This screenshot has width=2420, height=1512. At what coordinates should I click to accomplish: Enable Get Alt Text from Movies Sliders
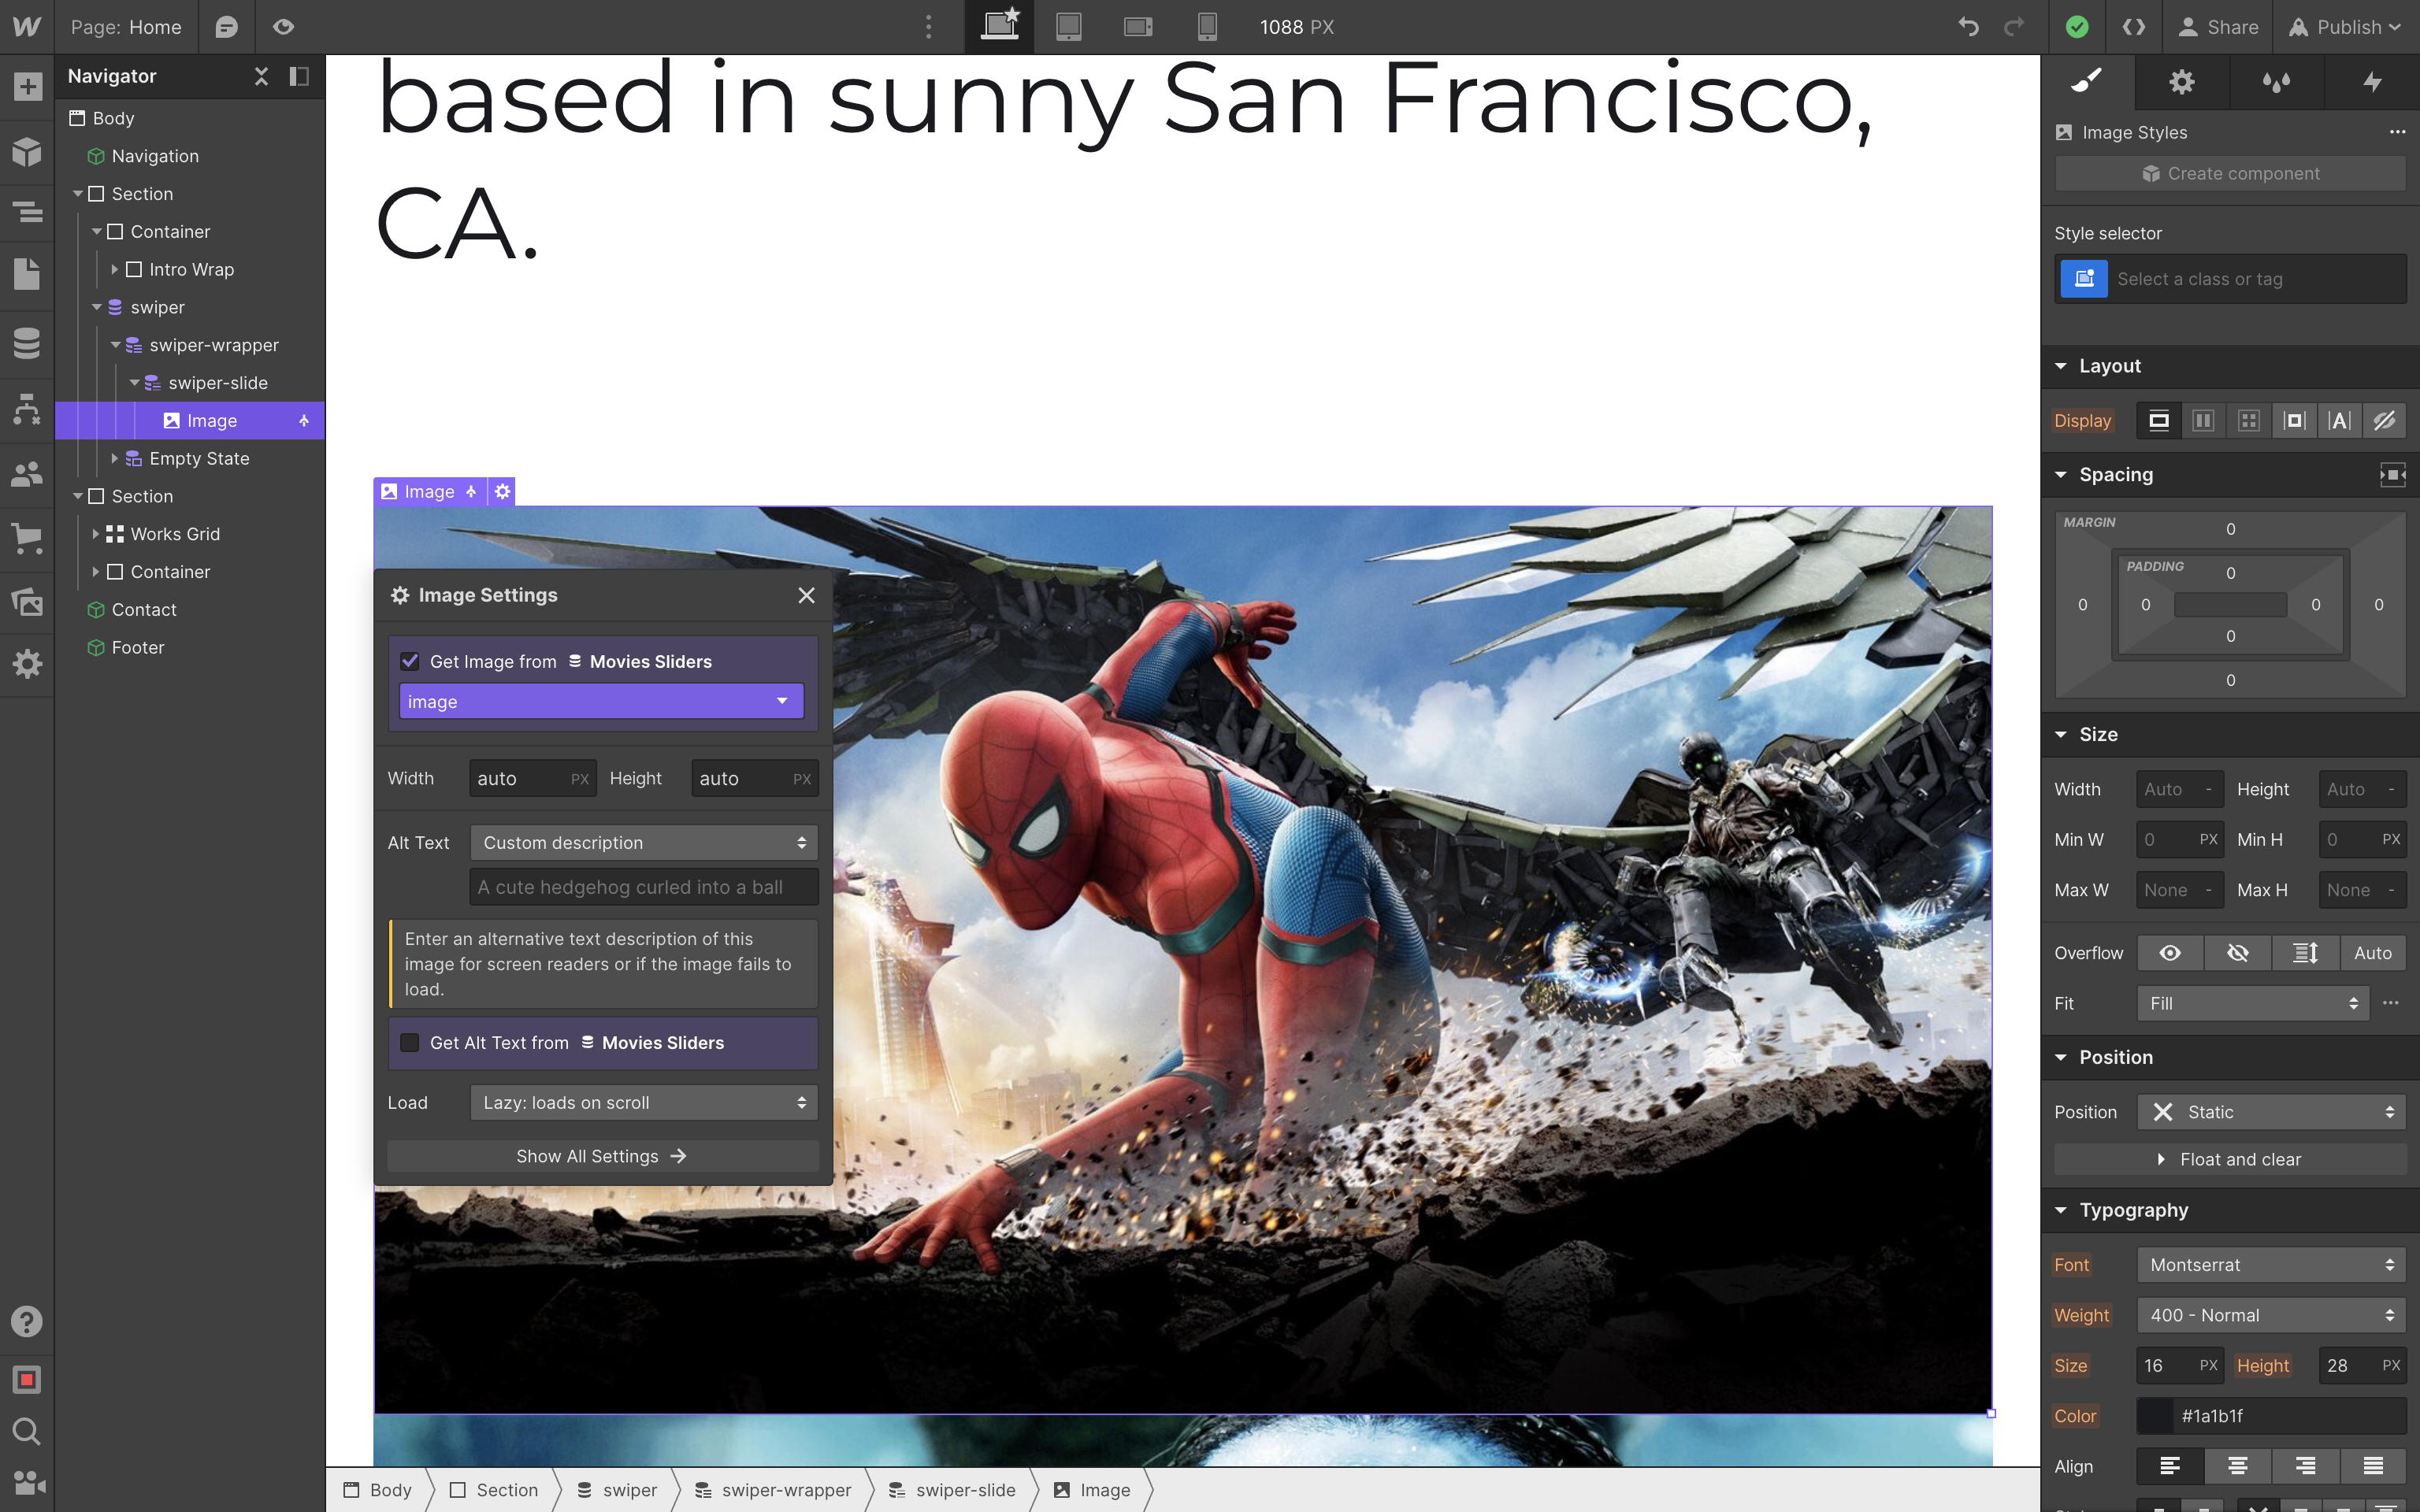(x=410, y=1042)
